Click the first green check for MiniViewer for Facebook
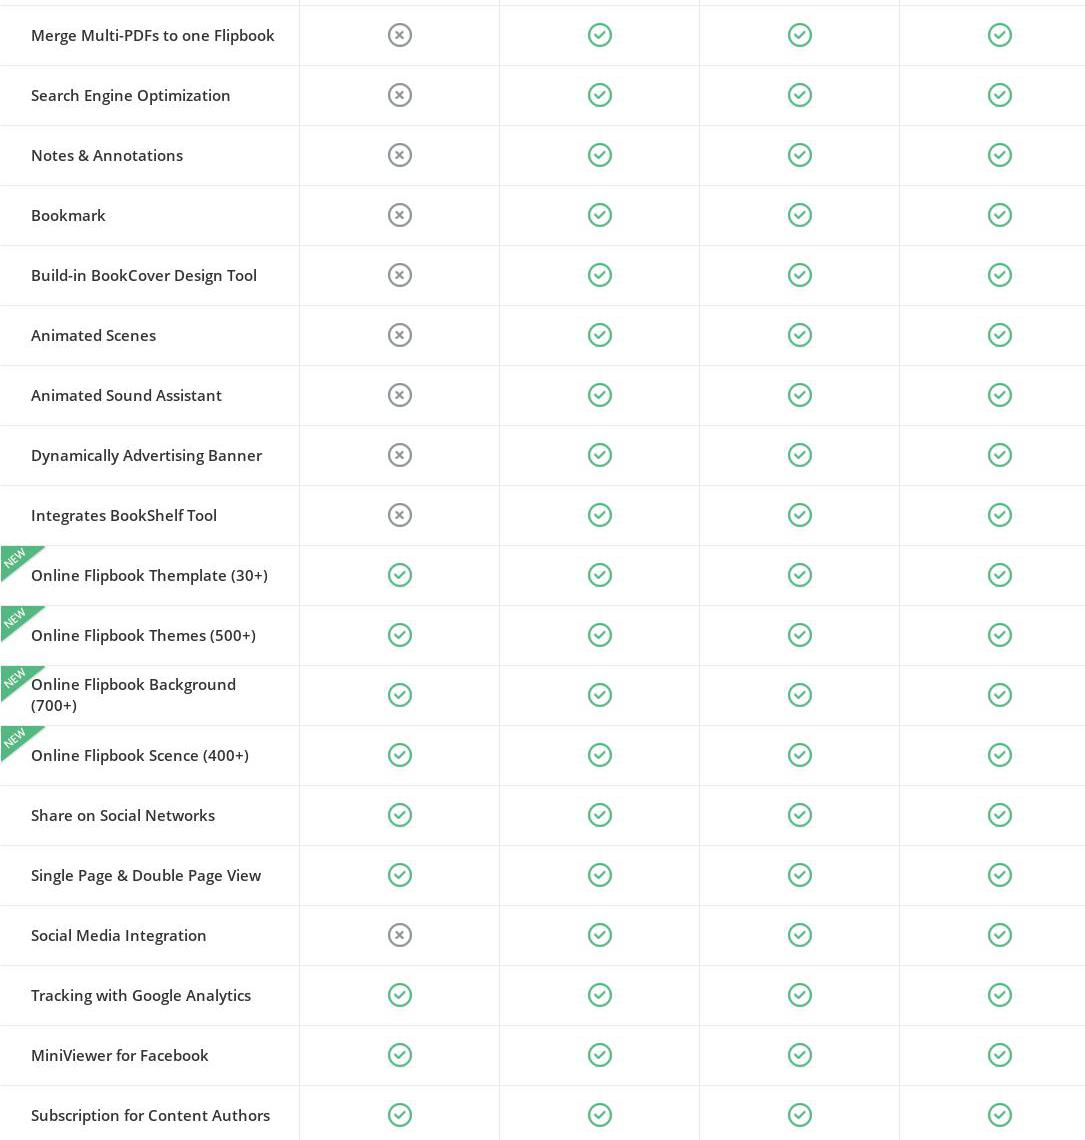This screenshot has height=1140, width=1085. 400,1055
